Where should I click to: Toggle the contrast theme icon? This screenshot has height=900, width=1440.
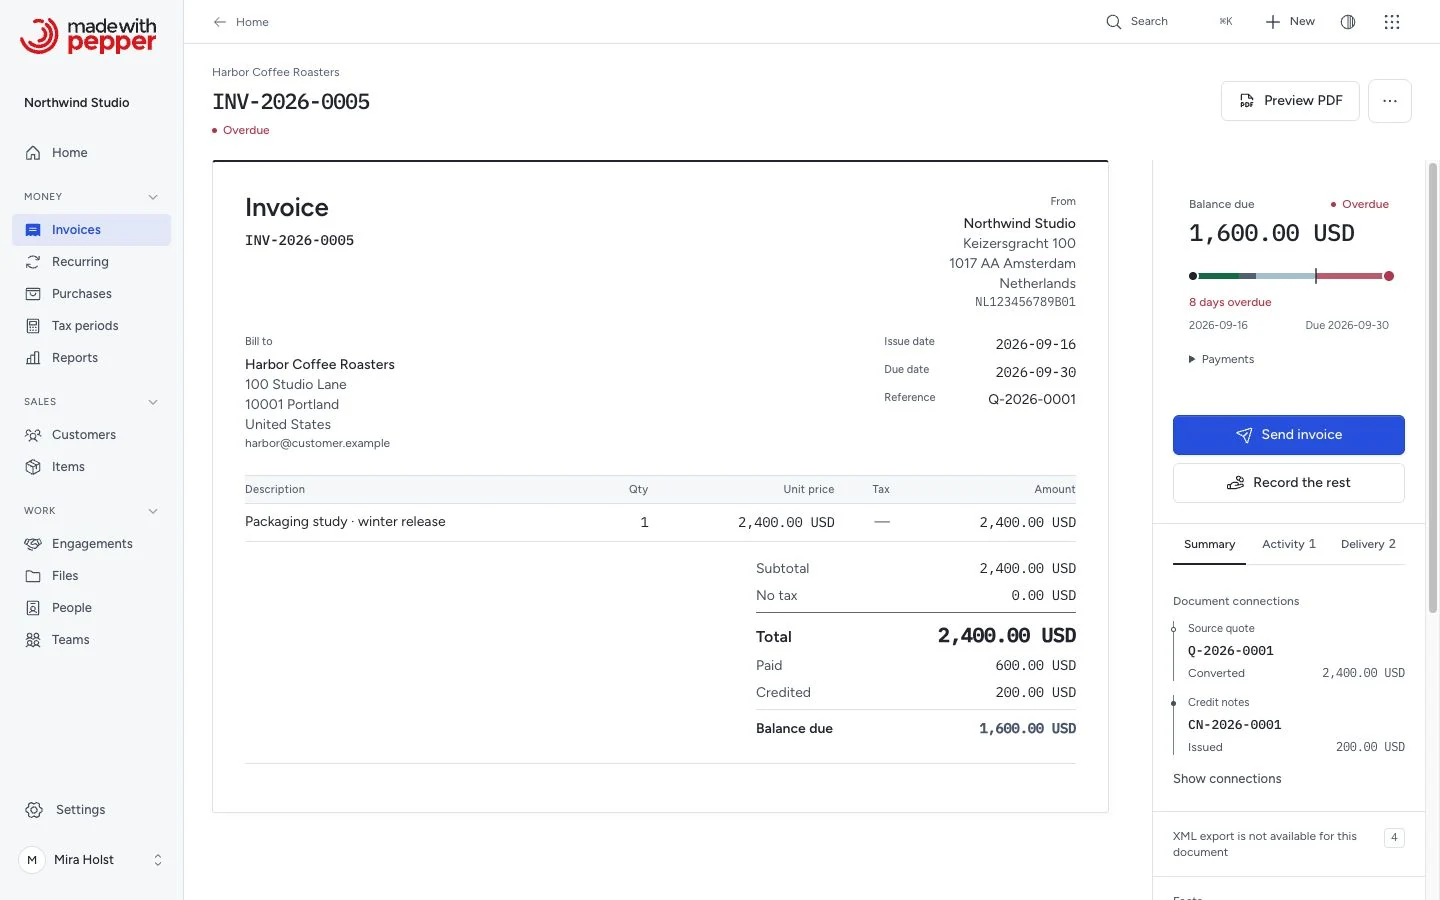tap(1348, 22)
